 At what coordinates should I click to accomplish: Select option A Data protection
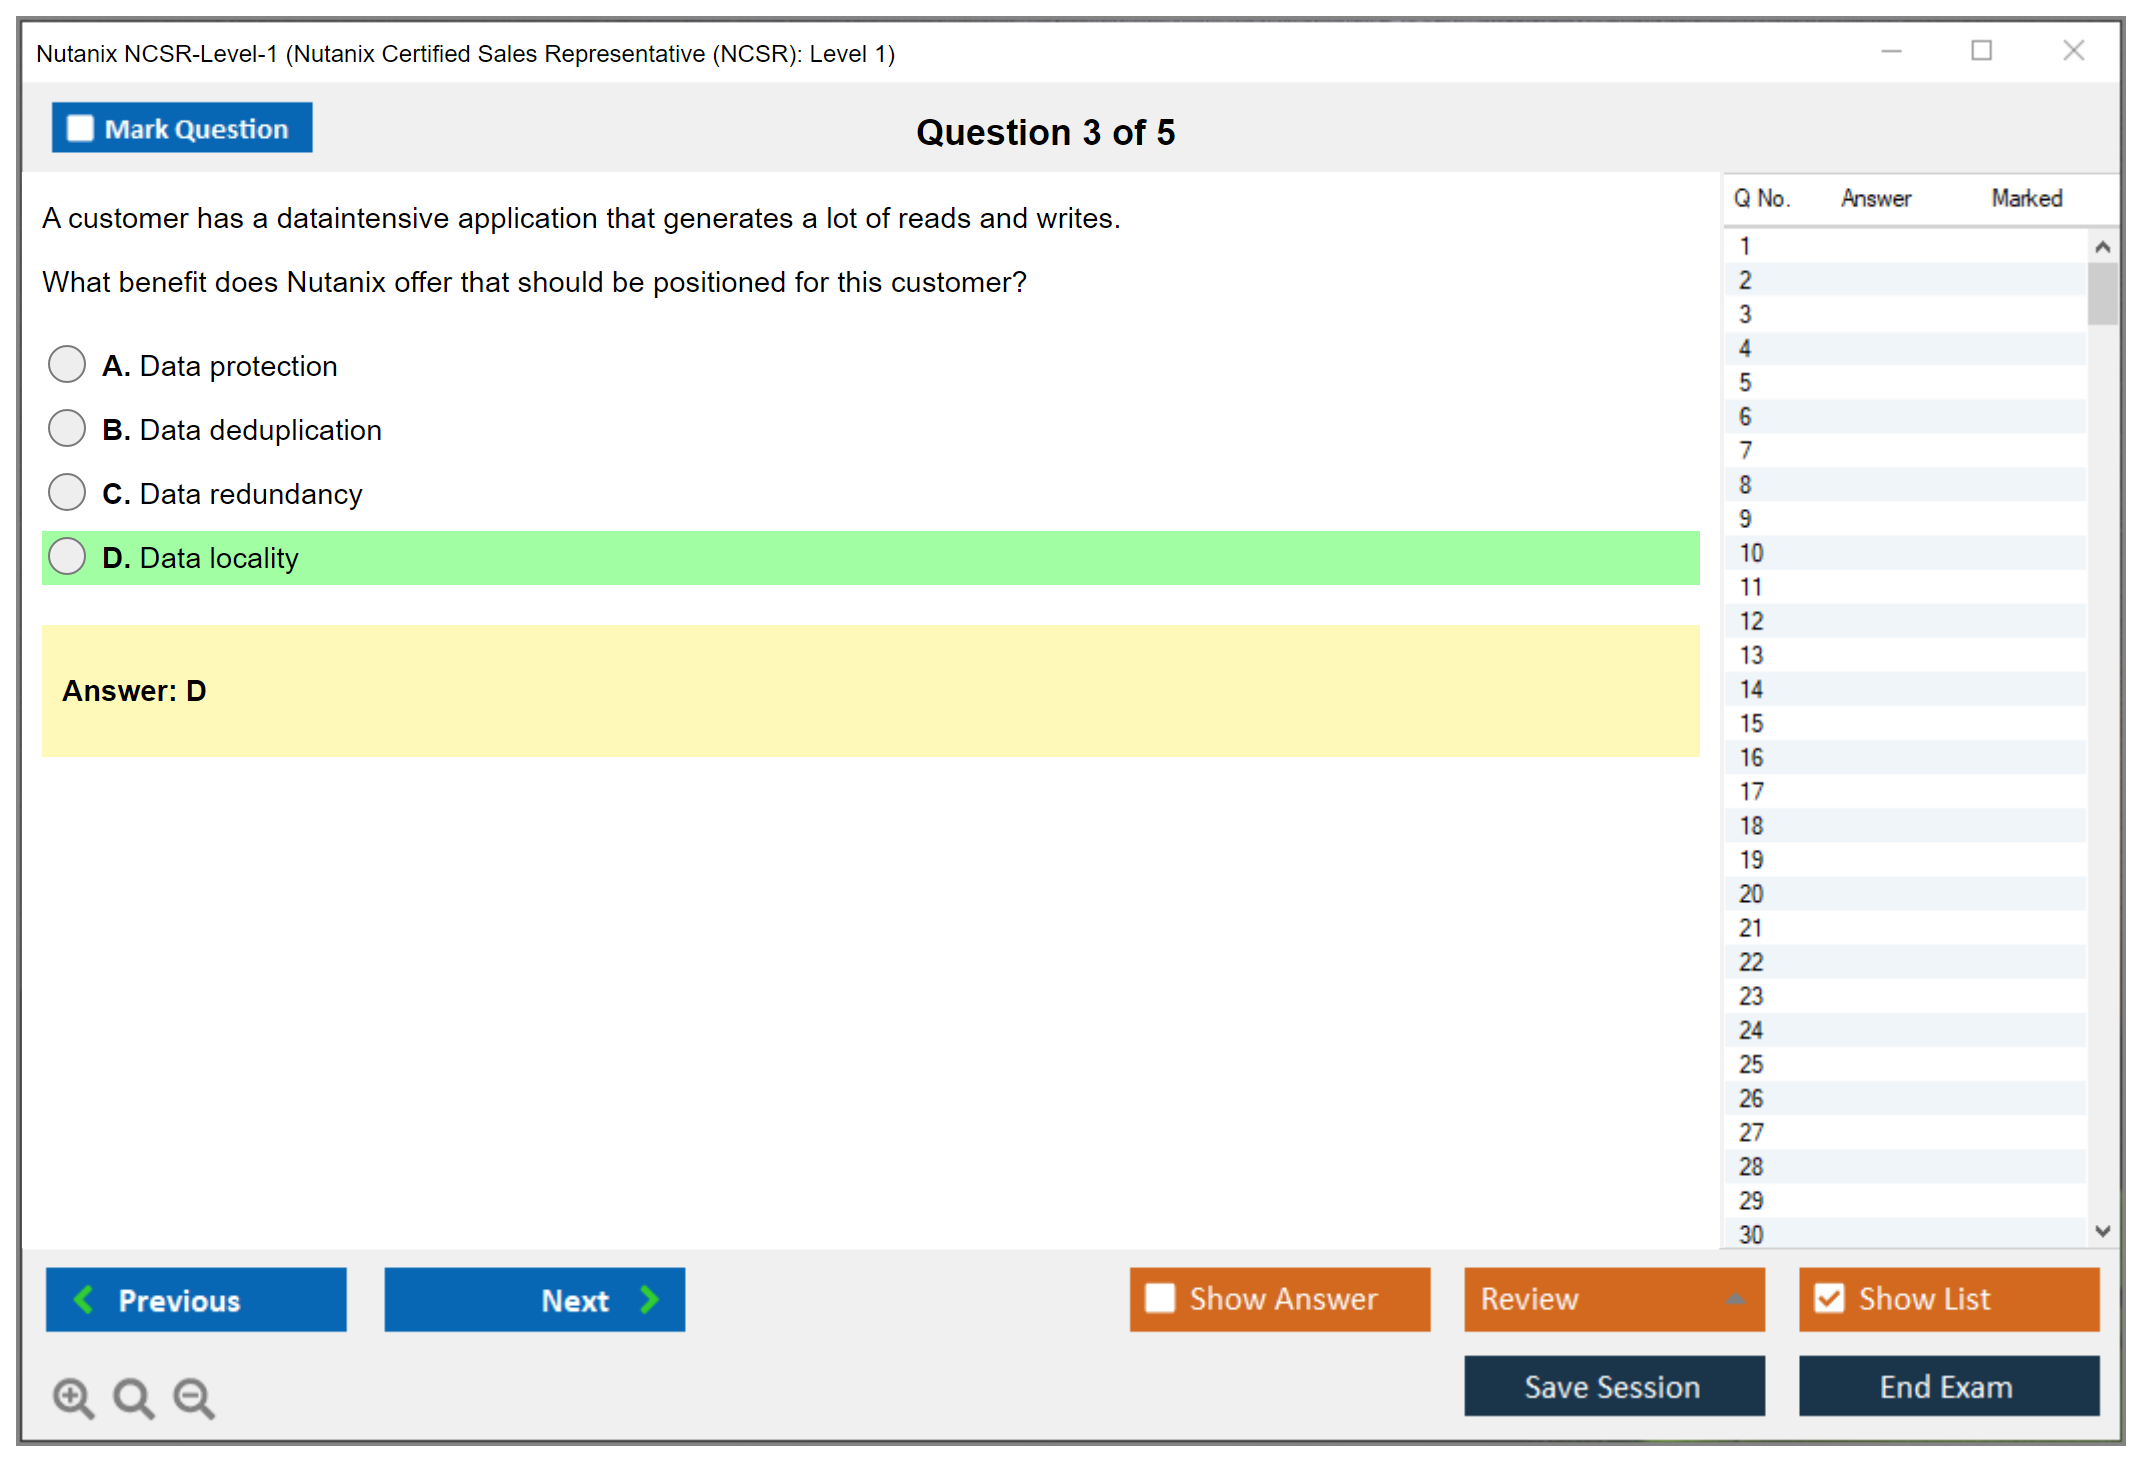(67, 365)
